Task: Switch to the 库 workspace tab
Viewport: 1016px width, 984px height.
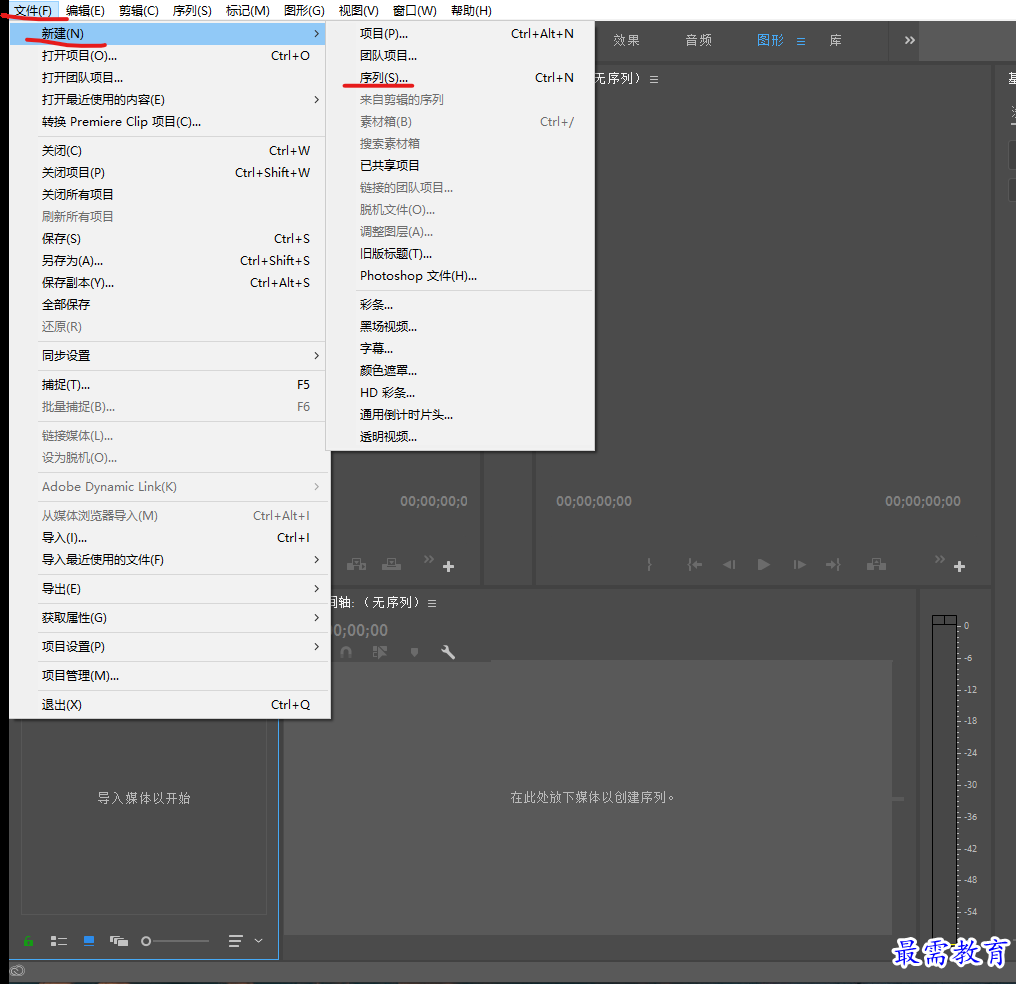Action: click(x=836, y=40)
